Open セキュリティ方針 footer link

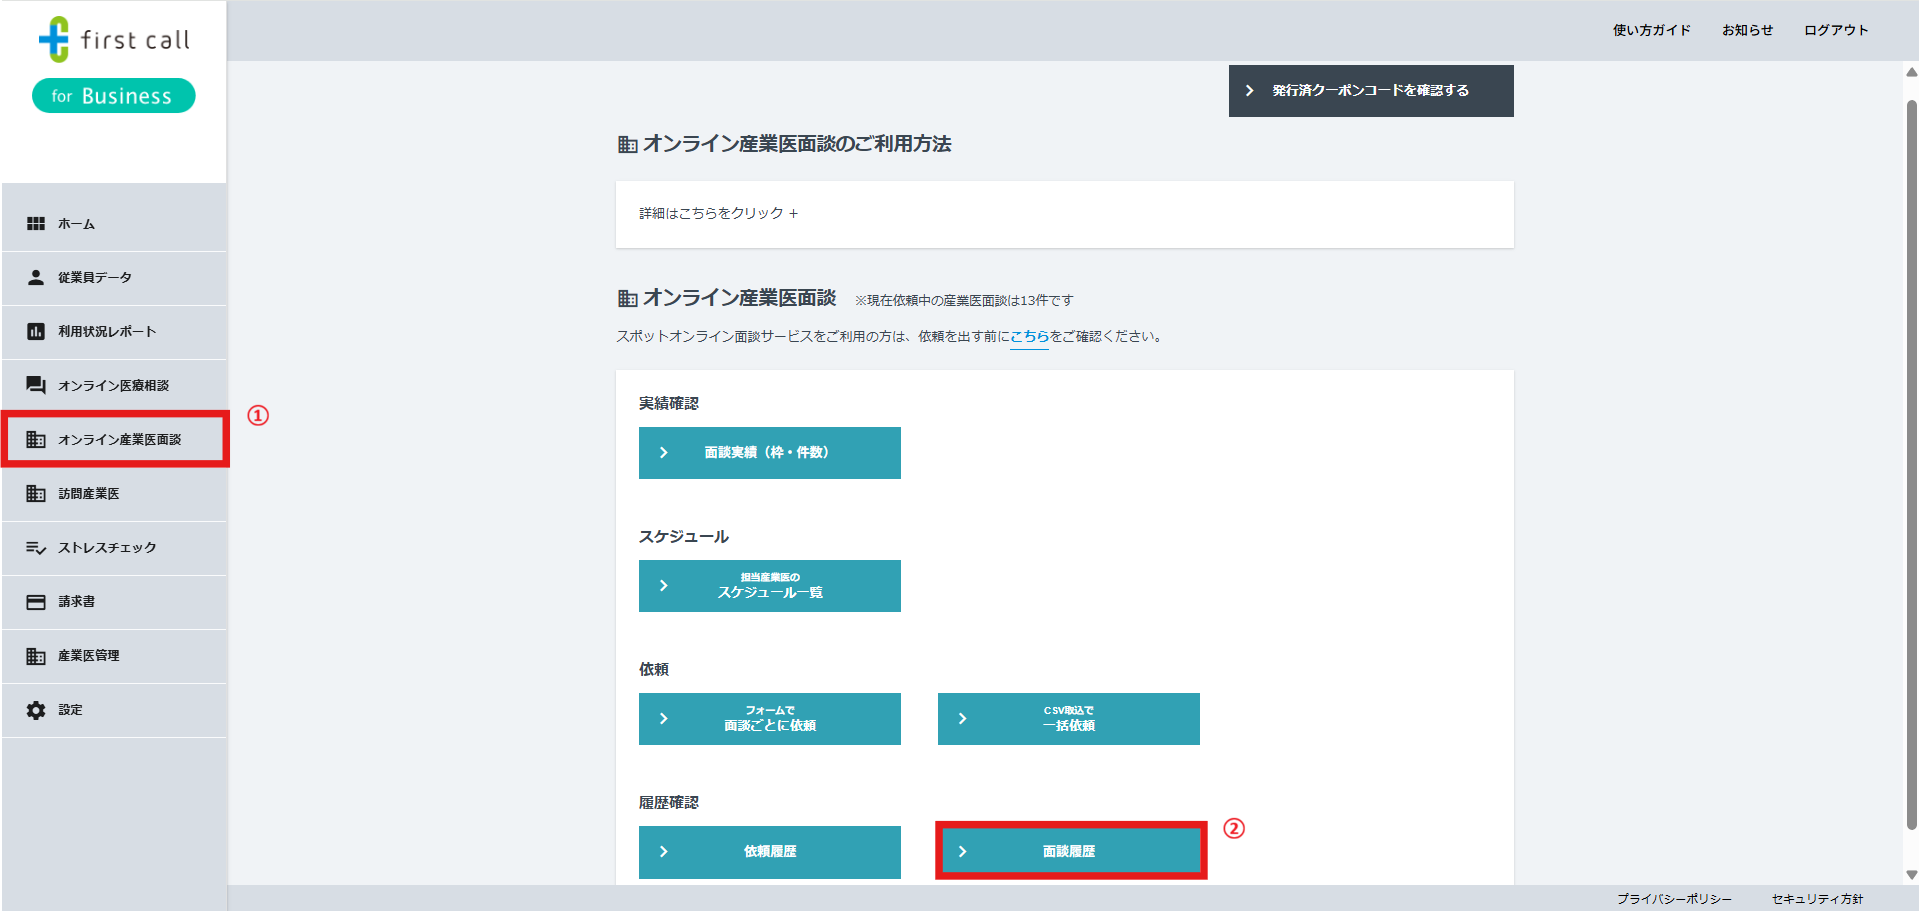coord(1817,899)
